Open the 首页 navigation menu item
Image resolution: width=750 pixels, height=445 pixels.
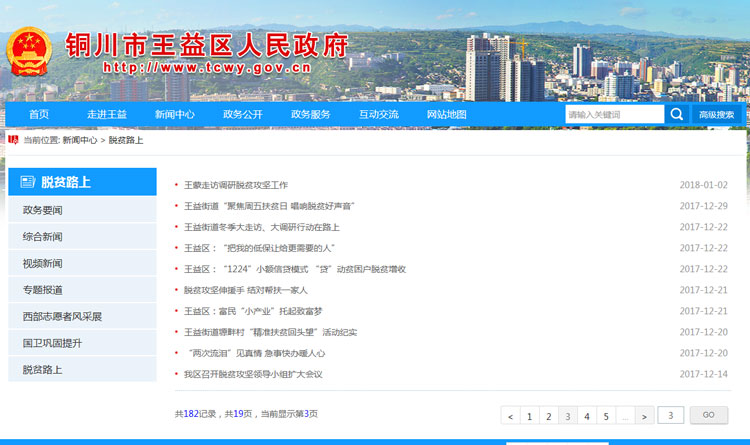pos(39,115)
